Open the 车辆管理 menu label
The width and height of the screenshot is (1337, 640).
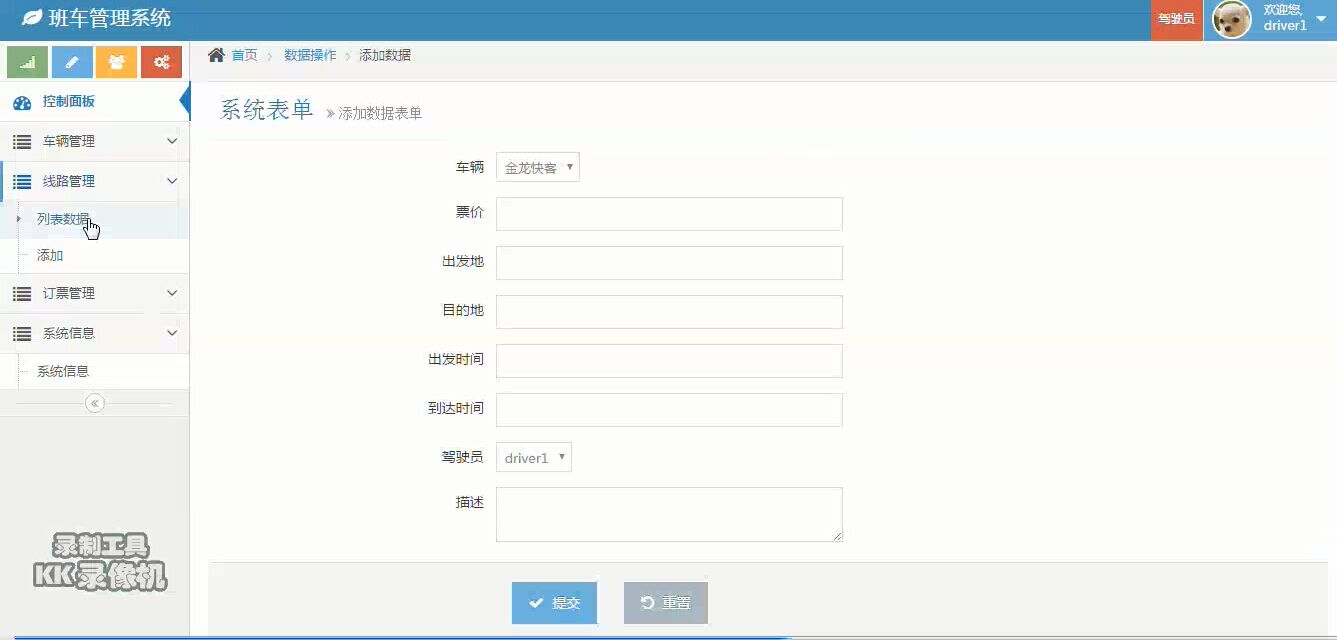coord(69,141)
